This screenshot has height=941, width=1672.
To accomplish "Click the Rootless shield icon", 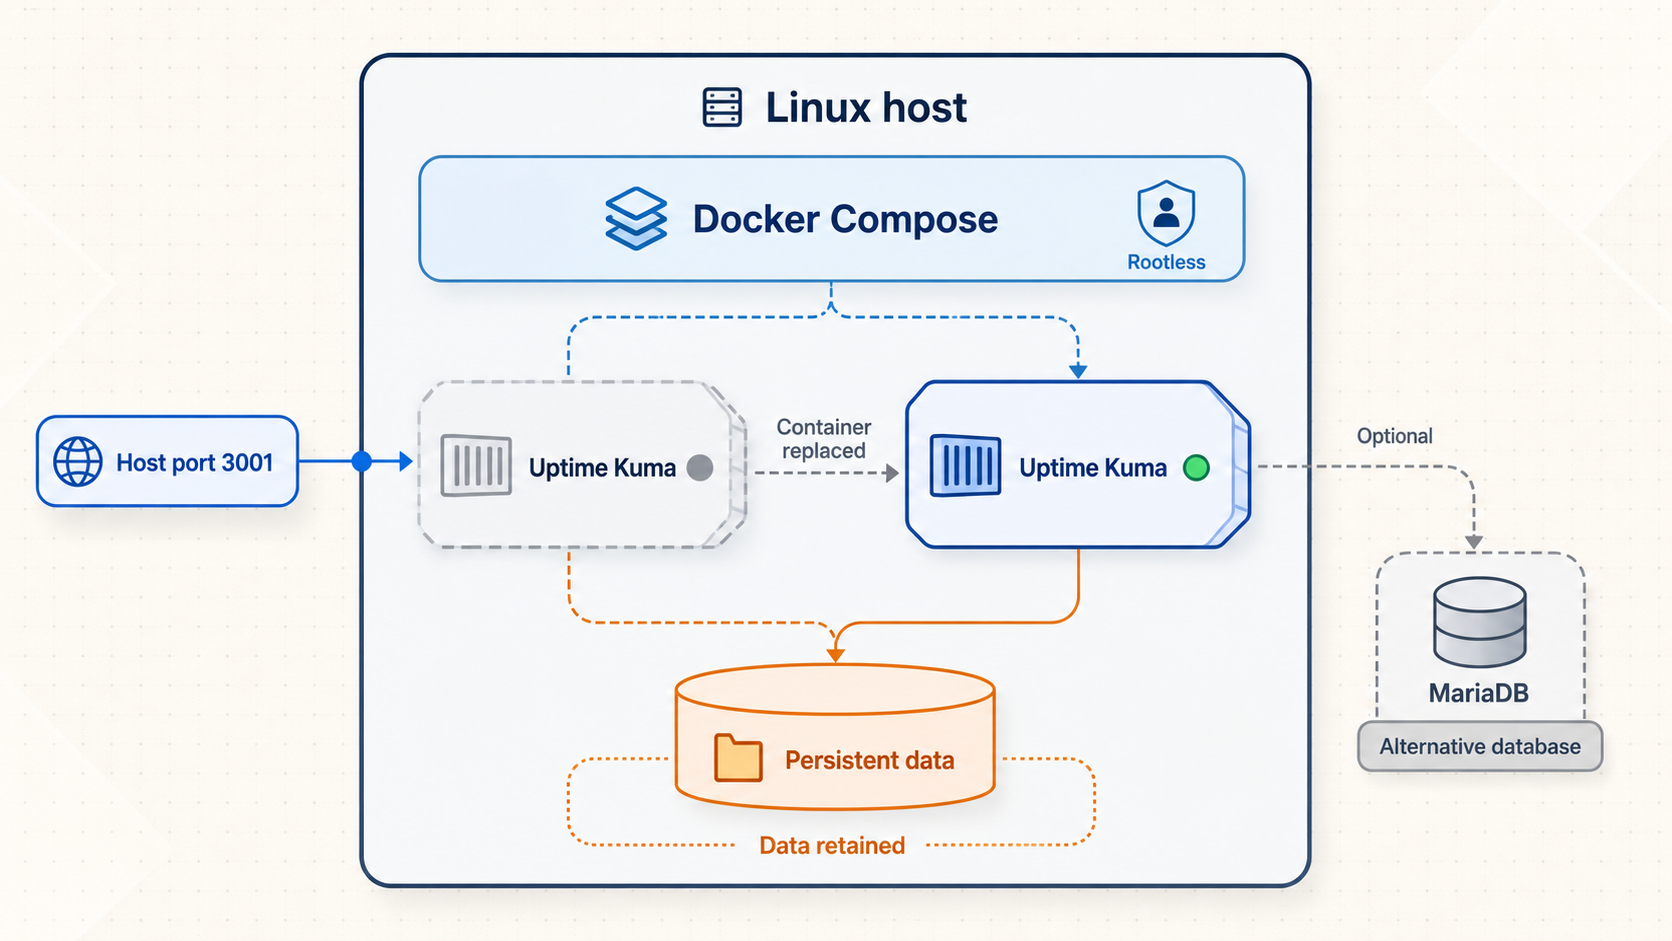I will [1166, 213].
